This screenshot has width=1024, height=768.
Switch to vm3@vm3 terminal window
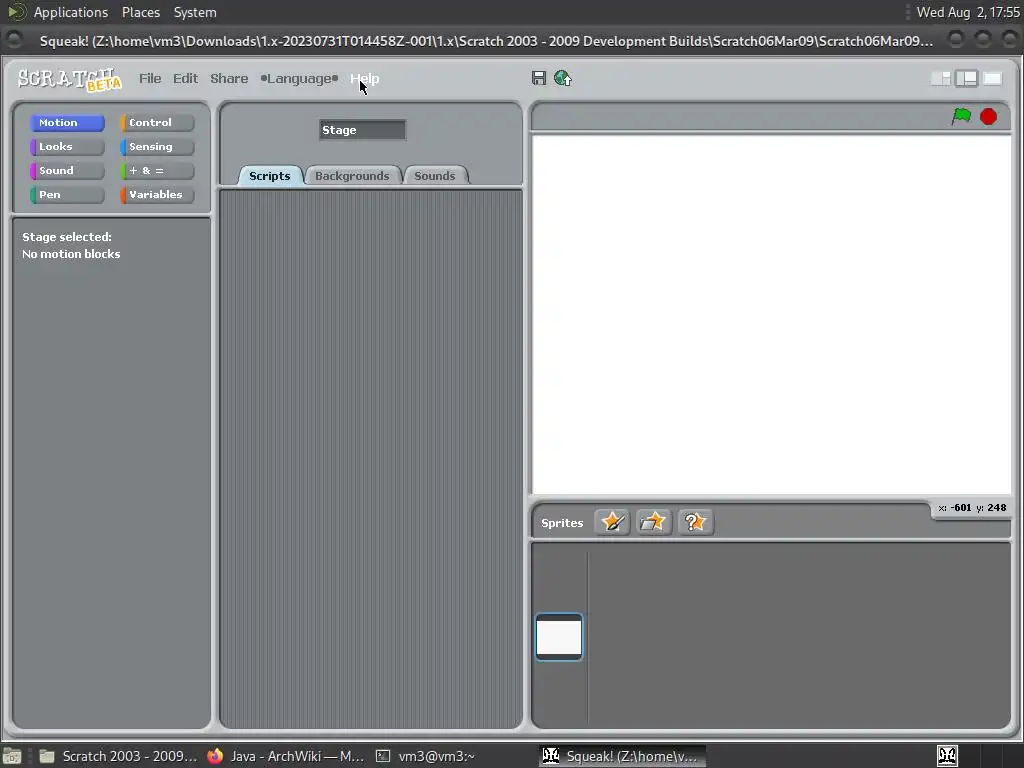point(425,756)
